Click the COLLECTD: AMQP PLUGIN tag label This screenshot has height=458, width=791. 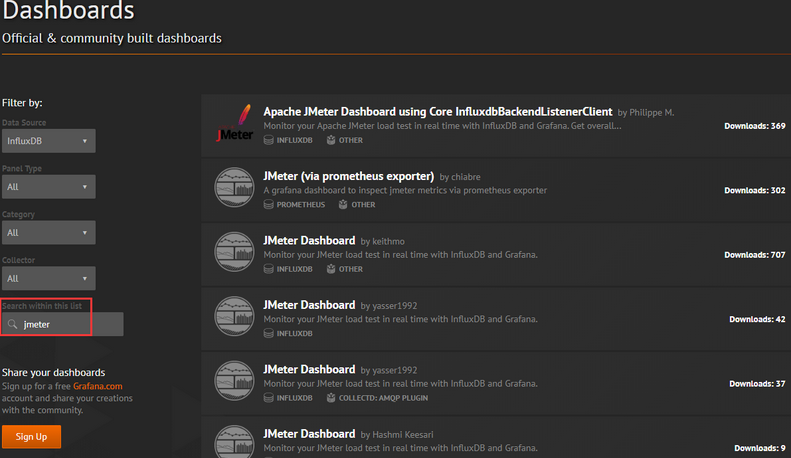pyautogui.click(x=383, y=398)
